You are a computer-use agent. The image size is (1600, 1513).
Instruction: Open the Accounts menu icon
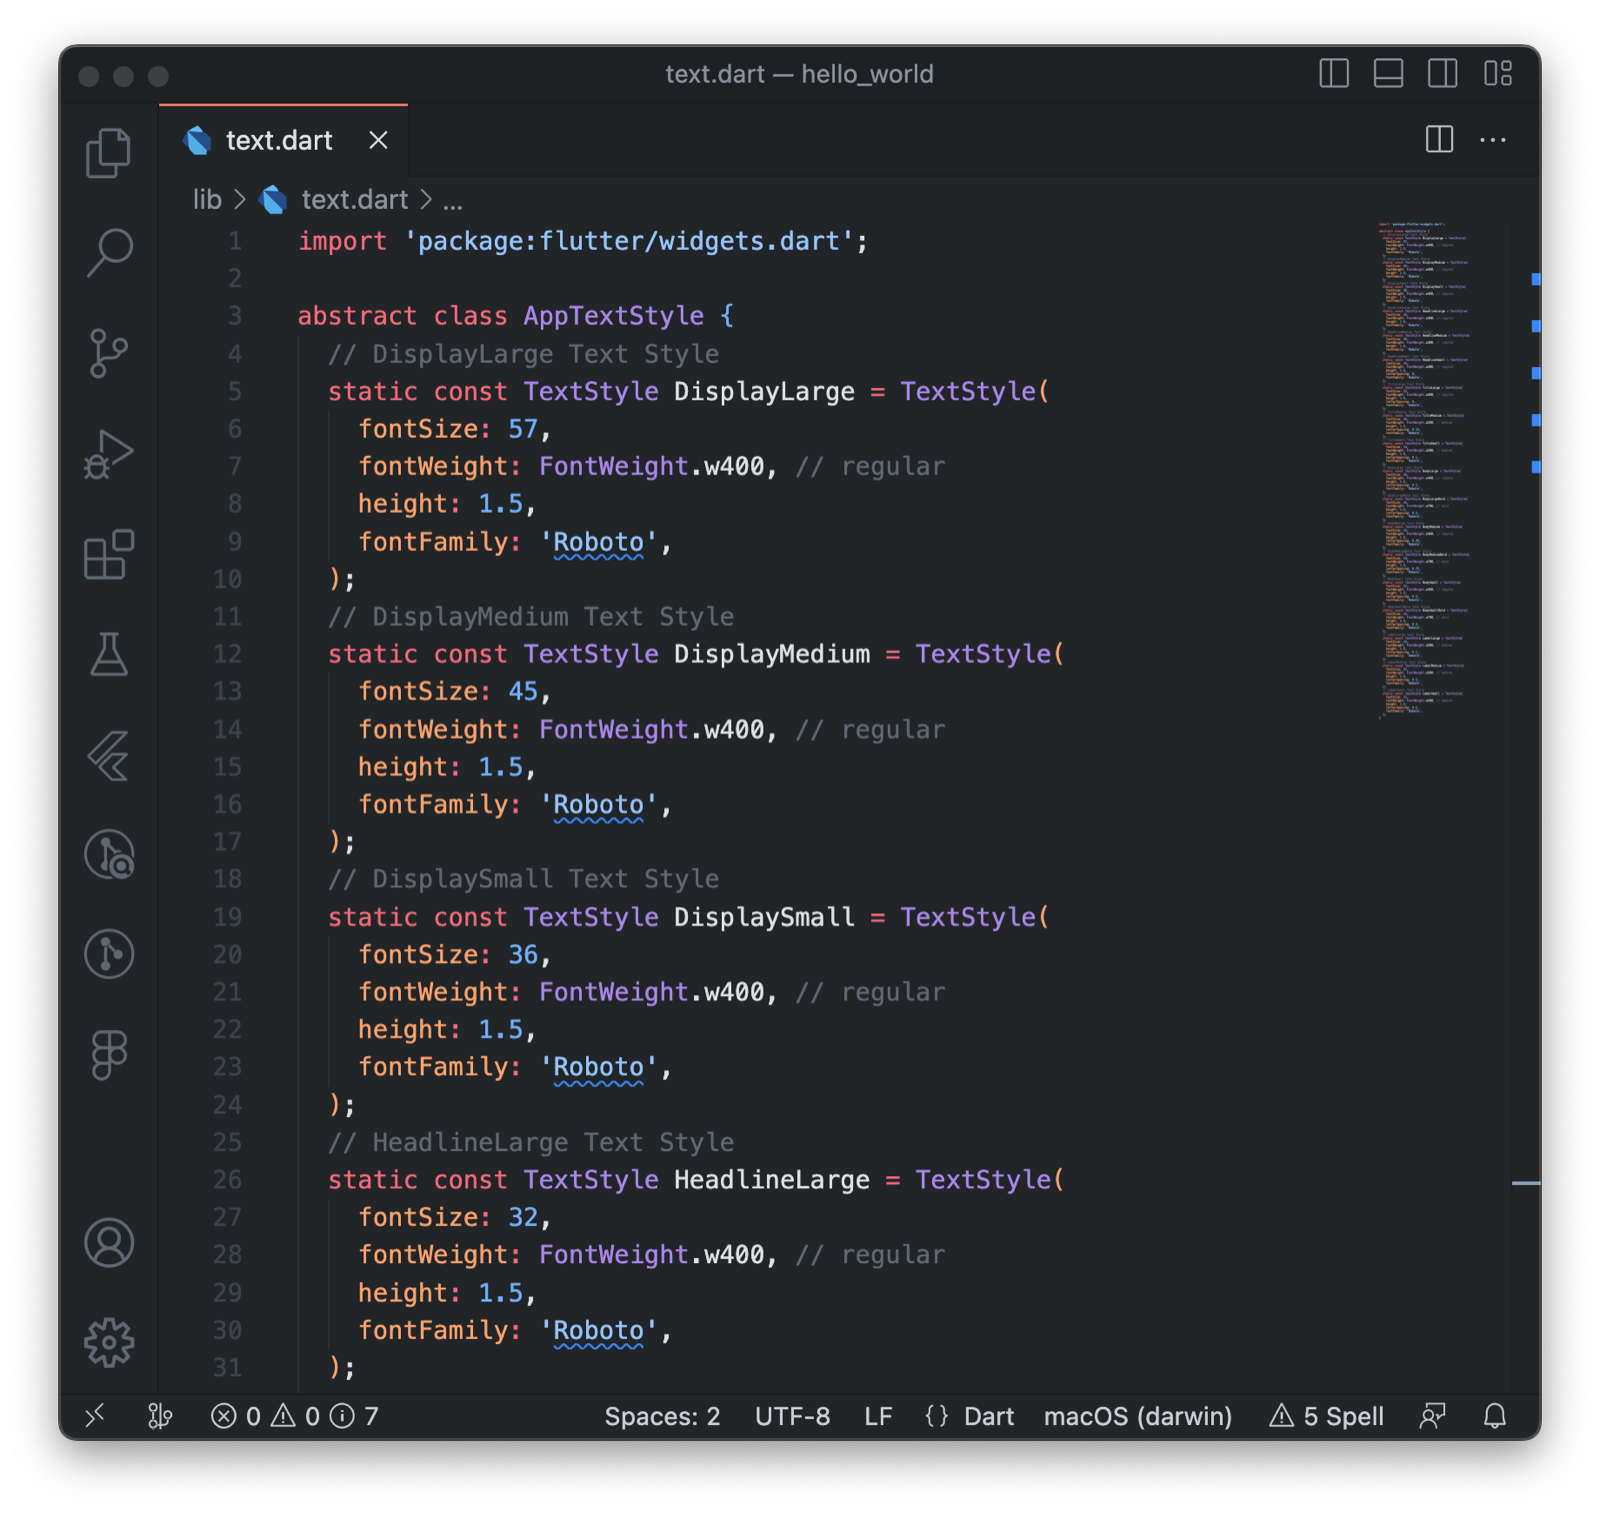[108, 1243]
